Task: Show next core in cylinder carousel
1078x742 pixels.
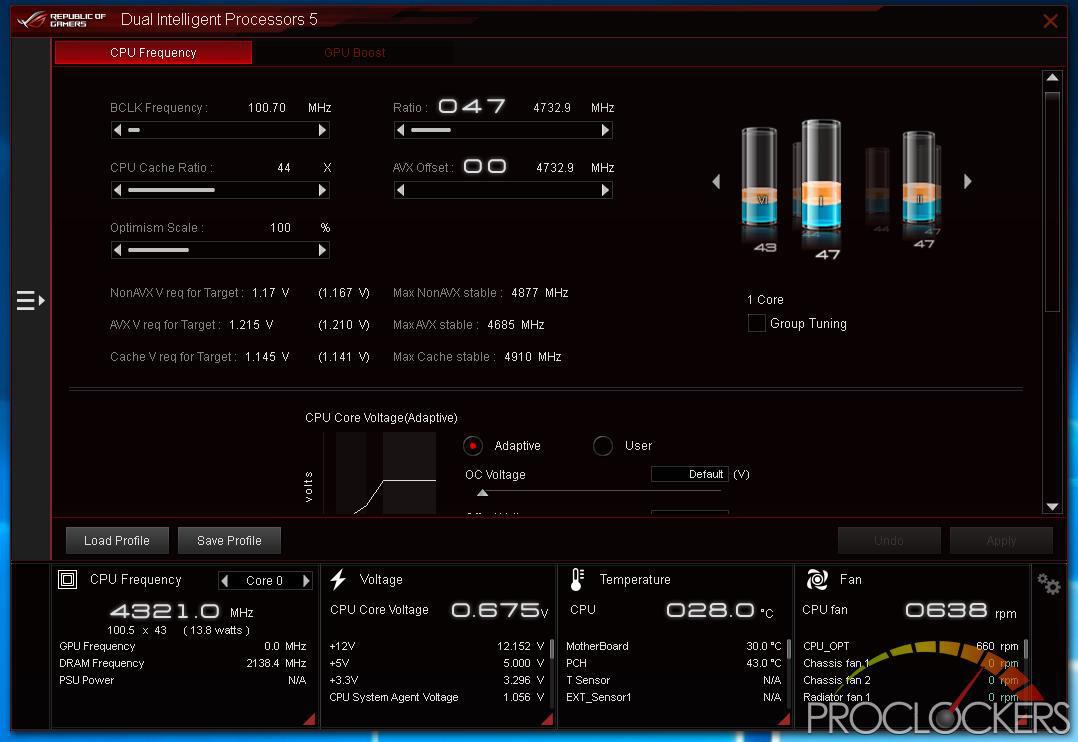Action: pos(967,182)
